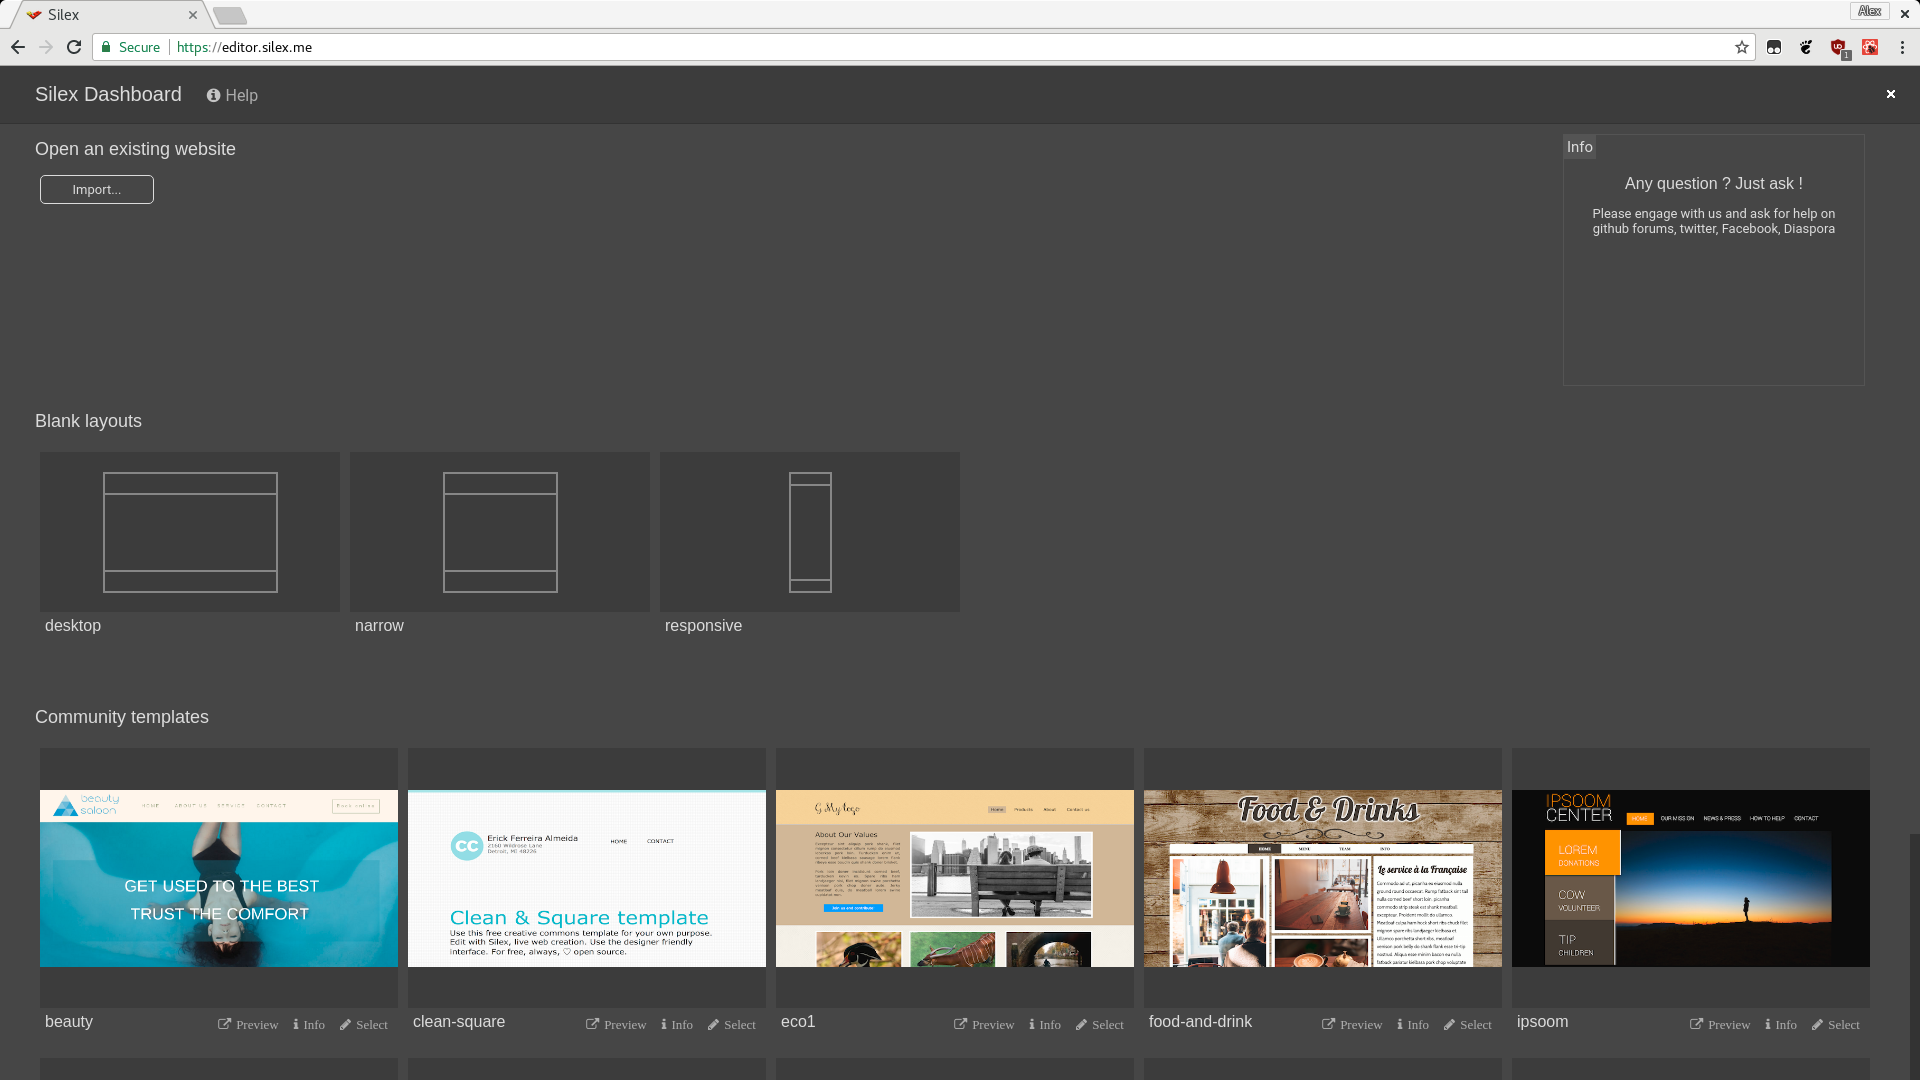
Task: Click the page vertical scrollbar
Action: [x=1914, y=957]
